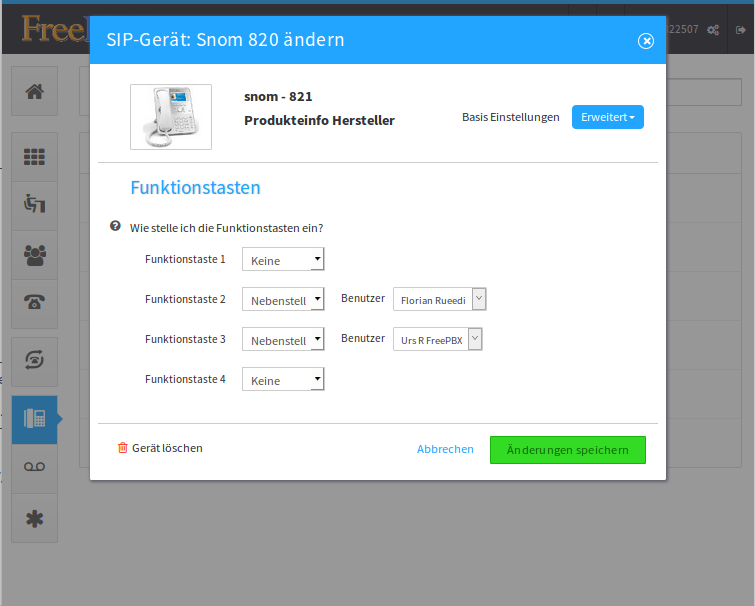Click the circular-arrows sync icon in sidebar

34,360
